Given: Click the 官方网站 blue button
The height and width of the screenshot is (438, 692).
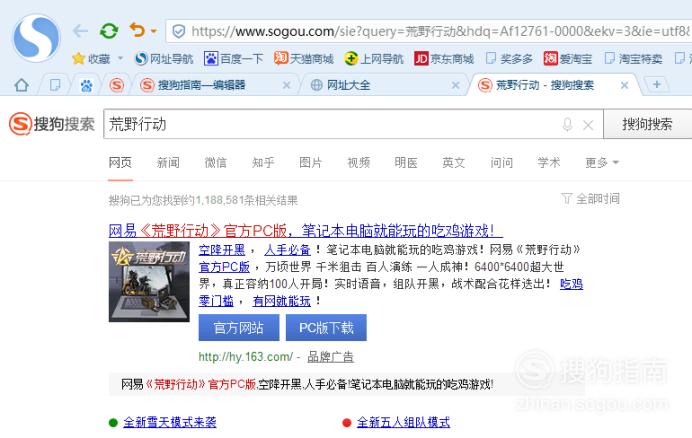Looking at the screenshot, I should 239,328.
